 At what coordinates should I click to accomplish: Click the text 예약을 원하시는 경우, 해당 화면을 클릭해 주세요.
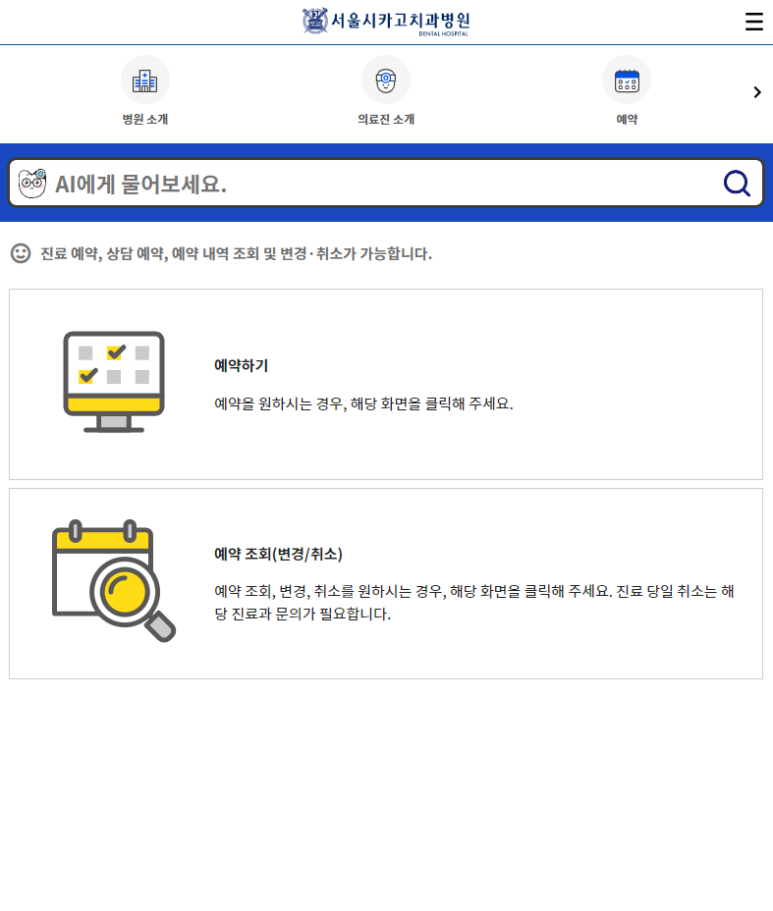pyautogui.click(x=364, y=404)
